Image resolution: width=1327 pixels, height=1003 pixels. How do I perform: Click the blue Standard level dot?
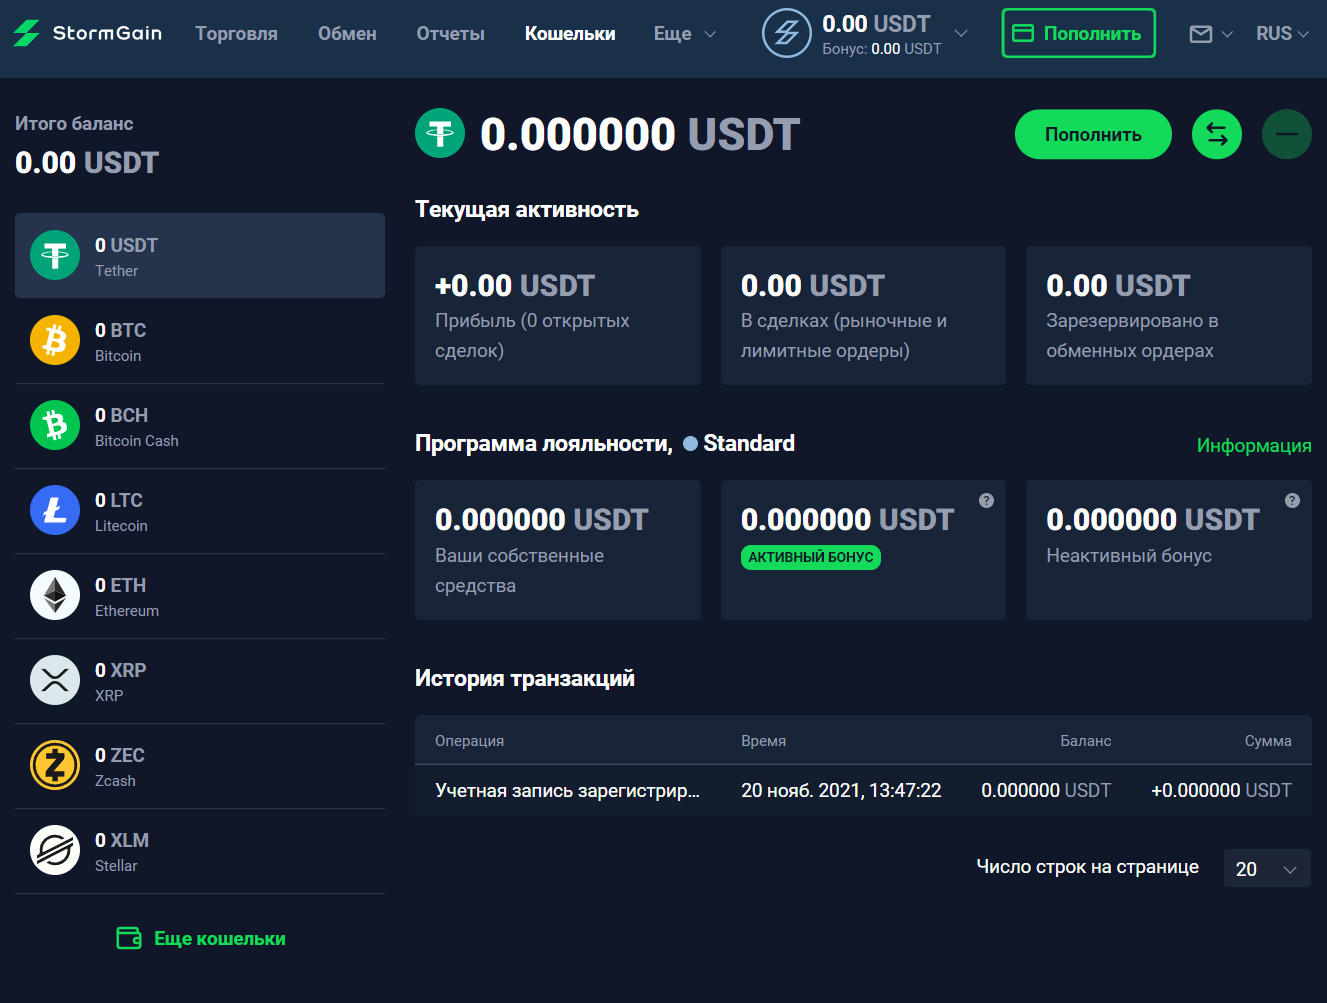pos(690,444)
